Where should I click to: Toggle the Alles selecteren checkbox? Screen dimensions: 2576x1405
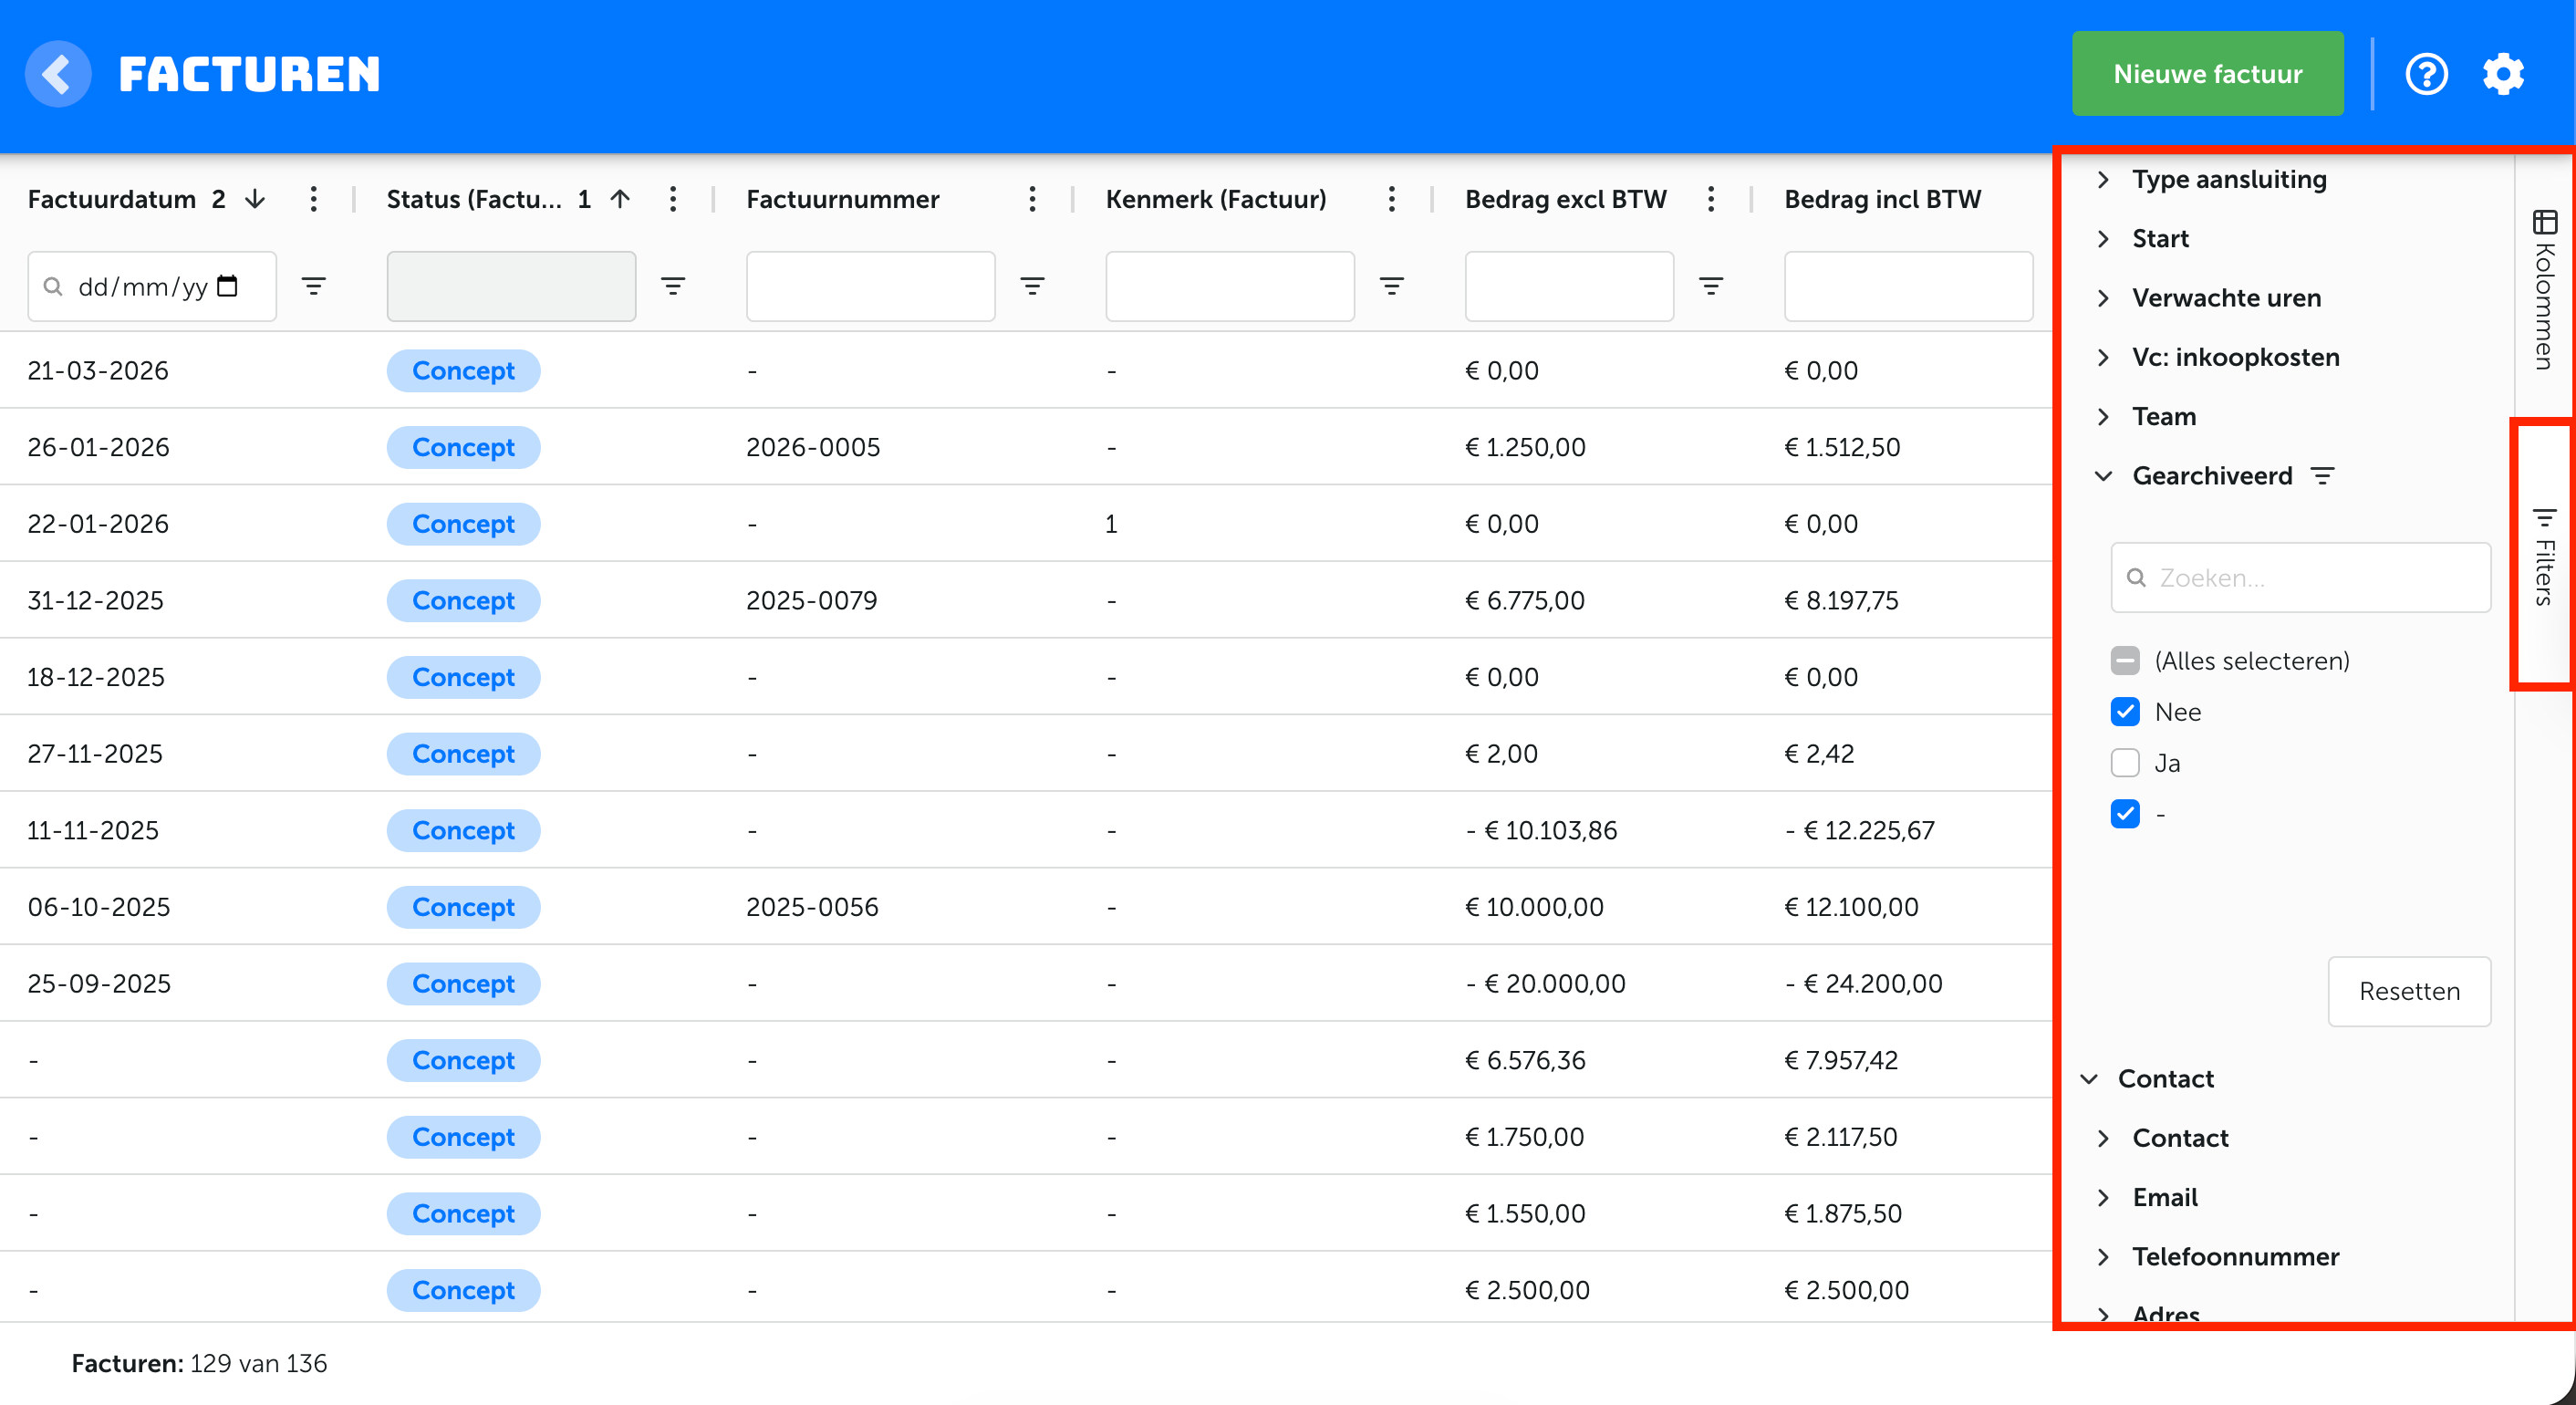coord(2125,661)
